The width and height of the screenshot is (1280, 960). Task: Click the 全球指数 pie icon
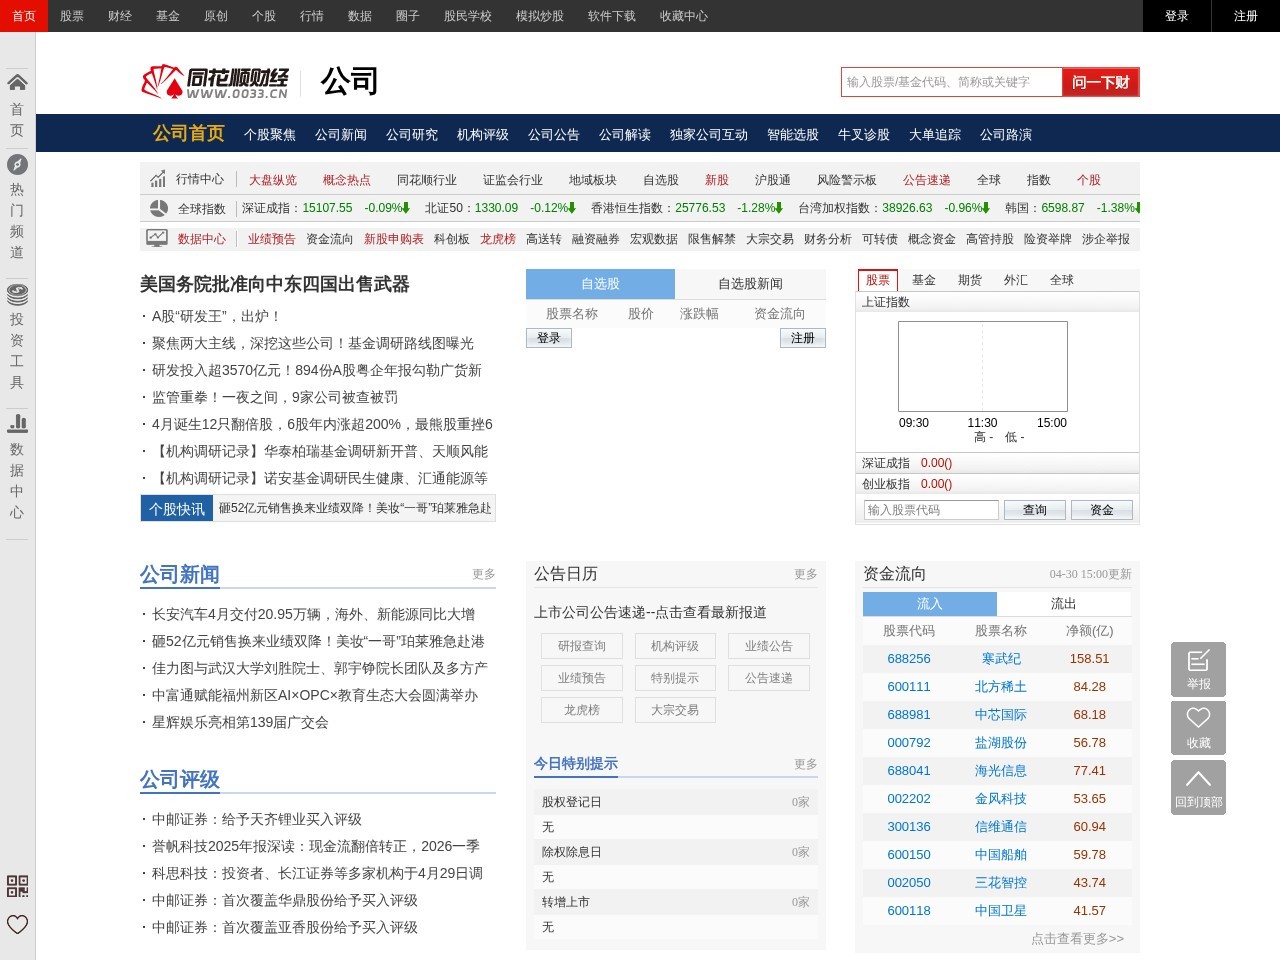click(x=158, y=208)
